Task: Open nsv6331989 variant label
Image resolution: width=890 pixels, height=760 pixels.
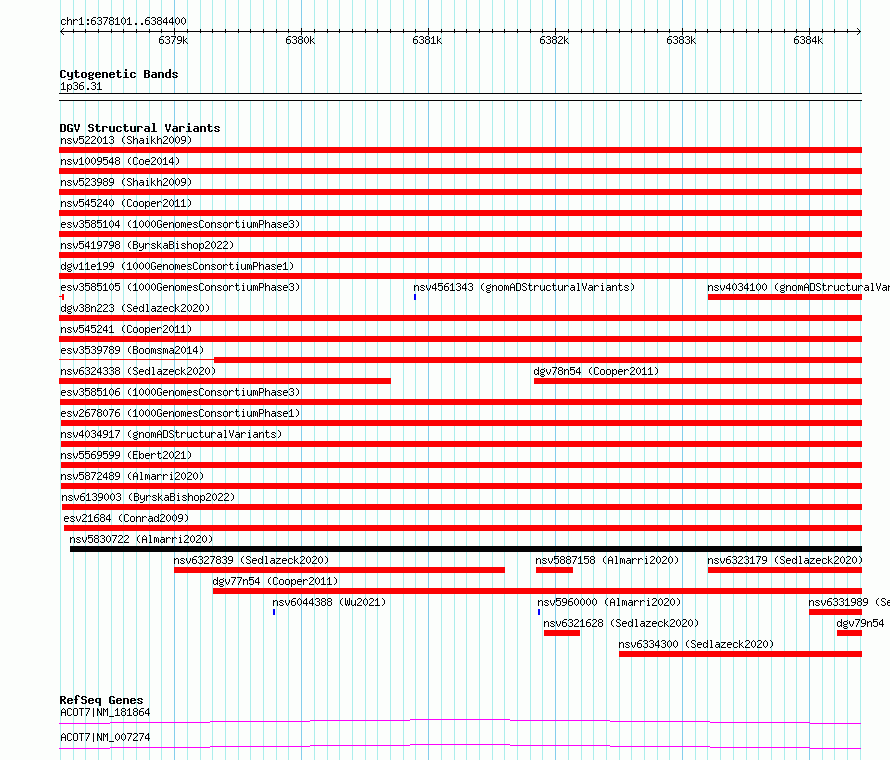Action: coord(849,602)
